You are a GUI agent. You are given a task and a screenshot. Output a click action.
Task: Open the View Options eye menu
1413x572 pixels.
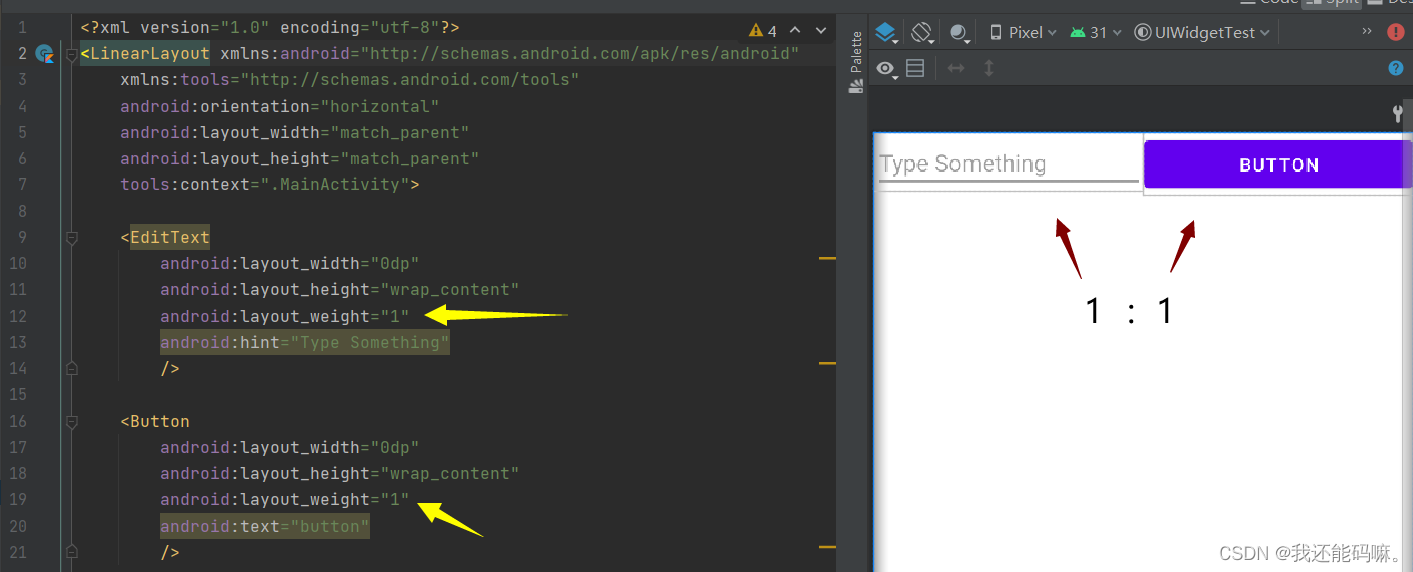click(887, 68)
